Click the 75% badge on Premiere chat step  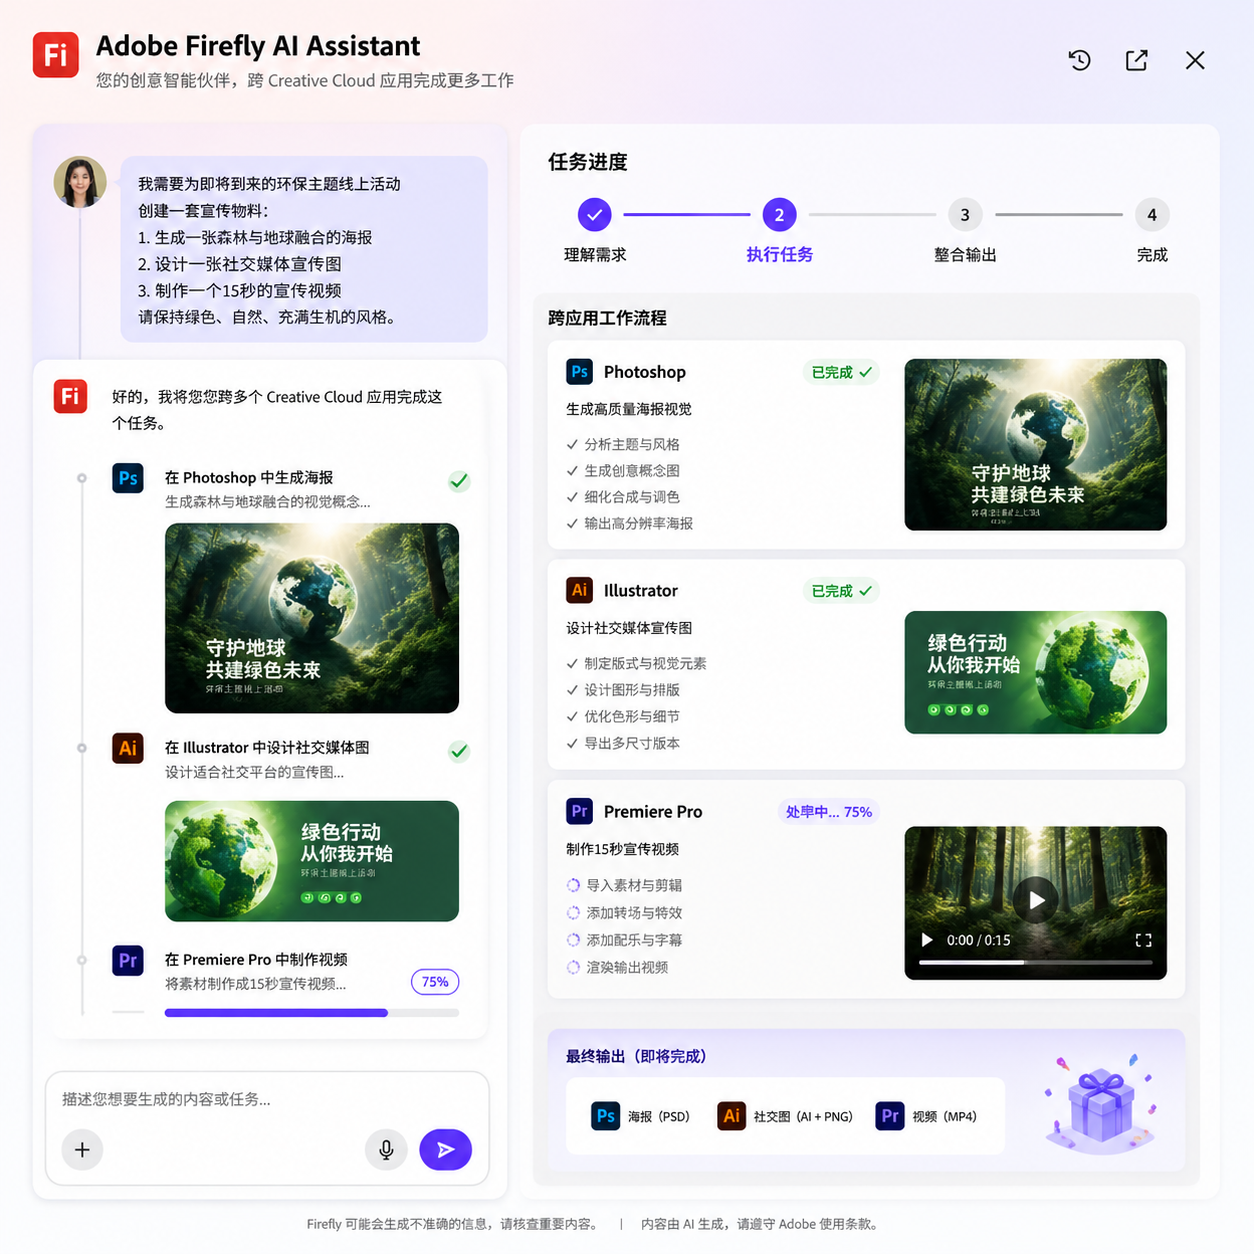pos(435,982)
